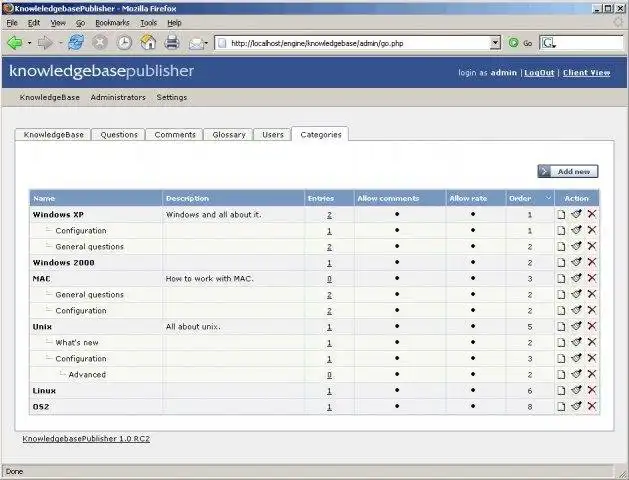The image size is (629, 480).
Task: Edit the Windows XP category
Action: coord(576,214)
